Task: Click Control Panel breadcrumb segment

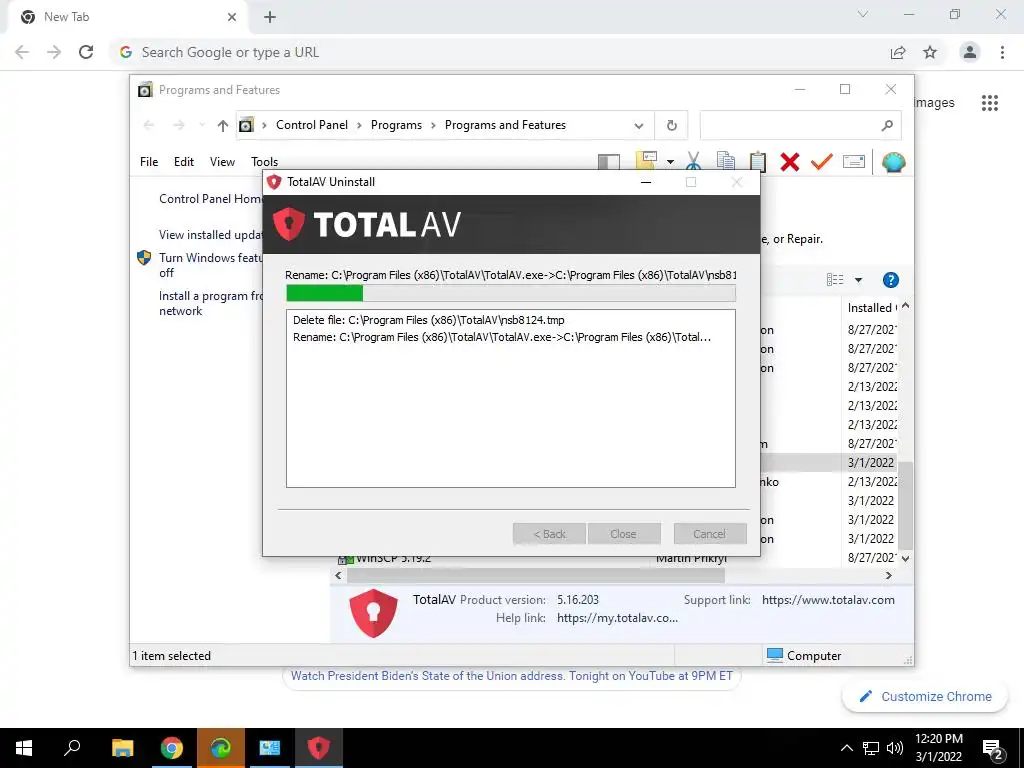Action: (x=312, y=125)
